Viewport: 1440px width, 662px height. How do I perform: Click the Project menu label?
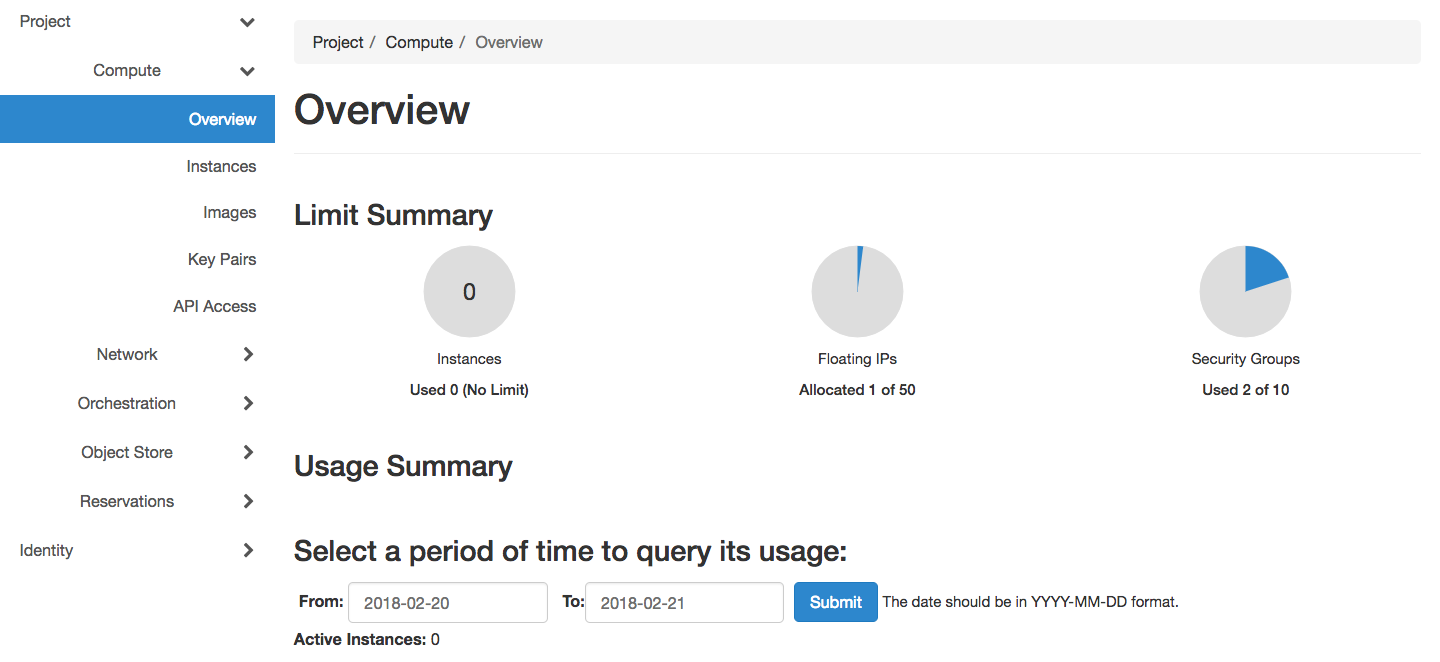click(x=45, y=21)
